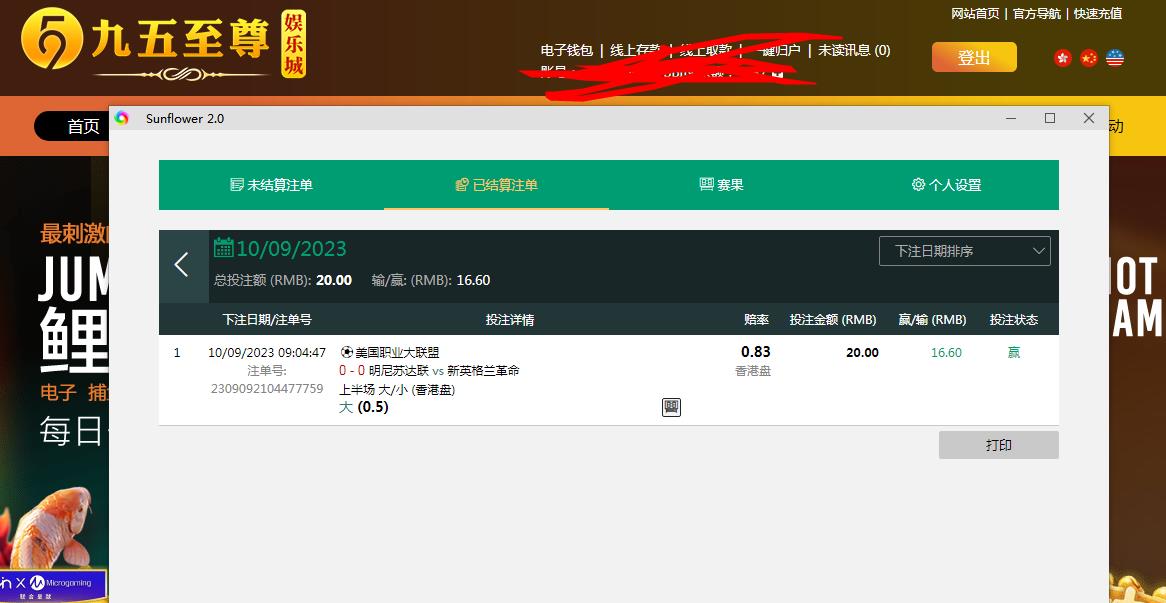Click the Microgaming logo at bottom left
Screen dimensions: 1166x603
(x=59, y=584)
